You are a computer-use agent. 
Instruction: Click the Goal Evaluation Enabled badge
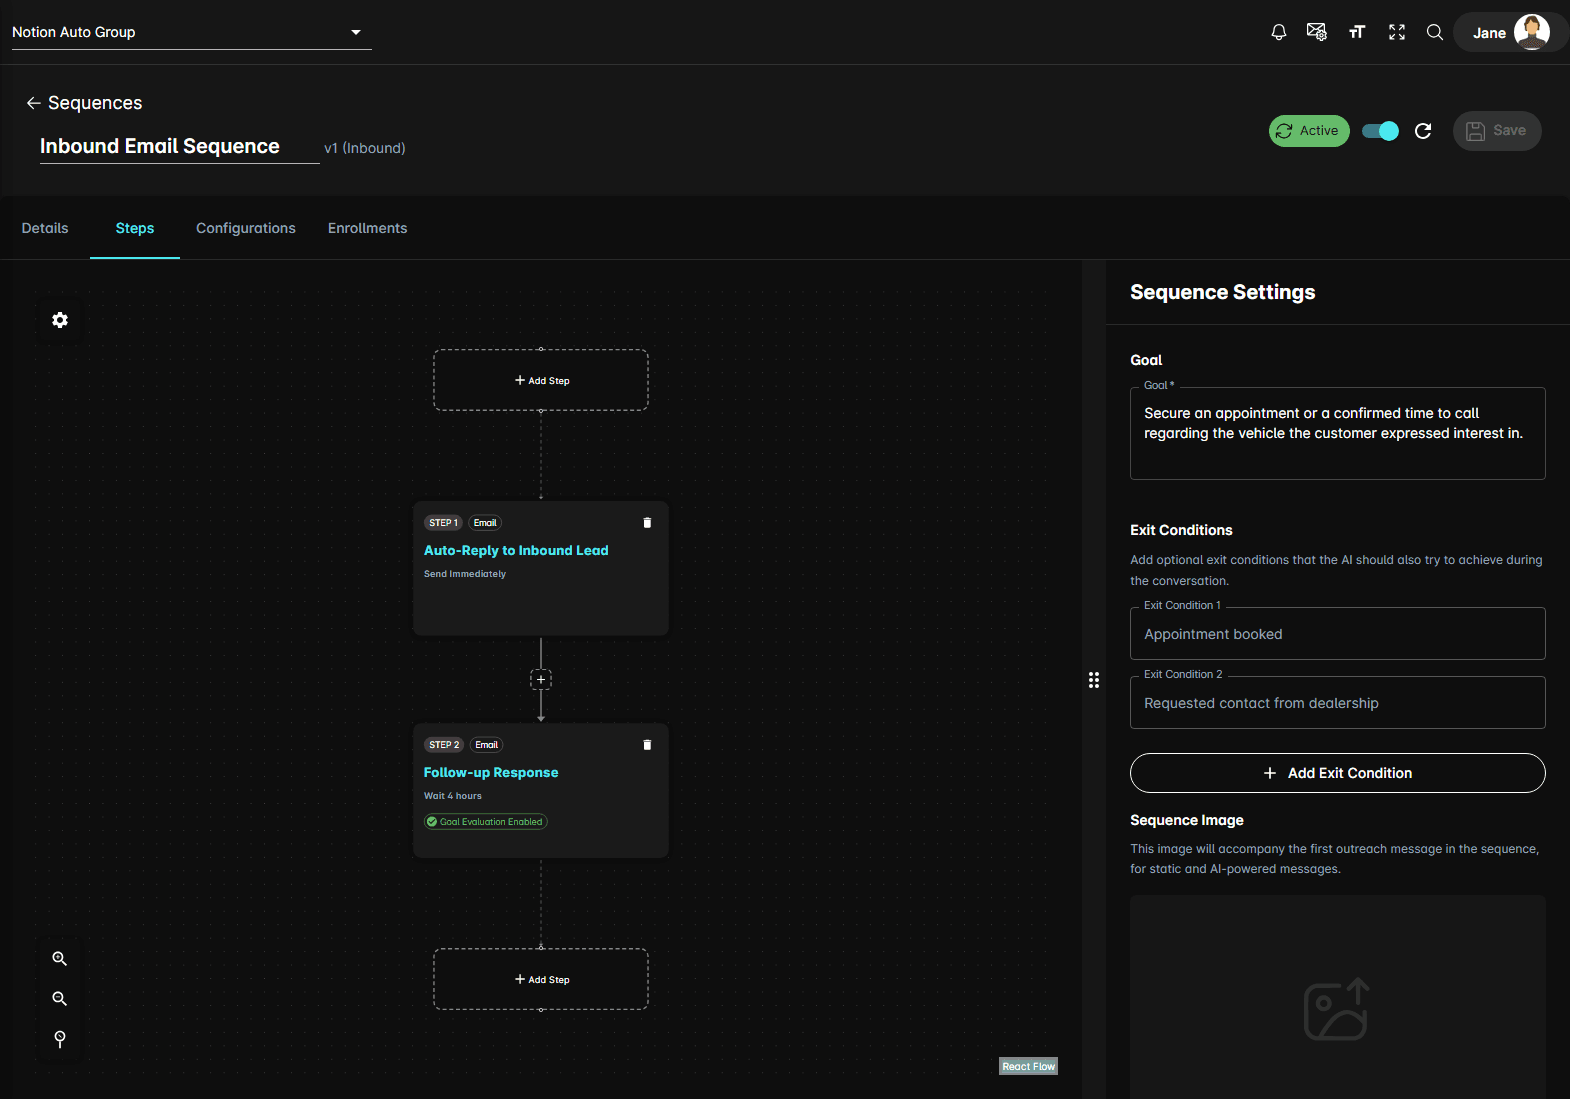point(486,822)
